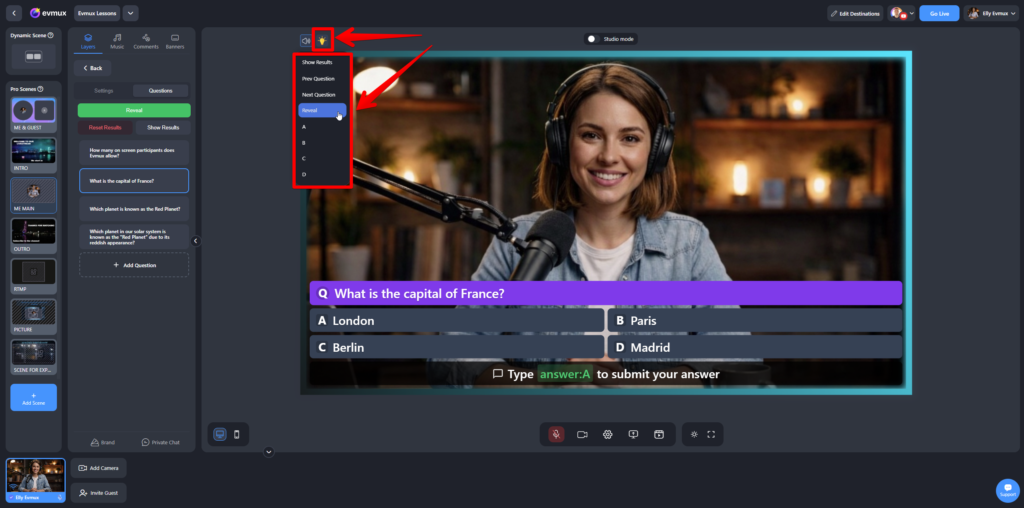Click the brightness icon in bottom toolbar
Viewport: 1024px width, 508px height.
(691, 434)
